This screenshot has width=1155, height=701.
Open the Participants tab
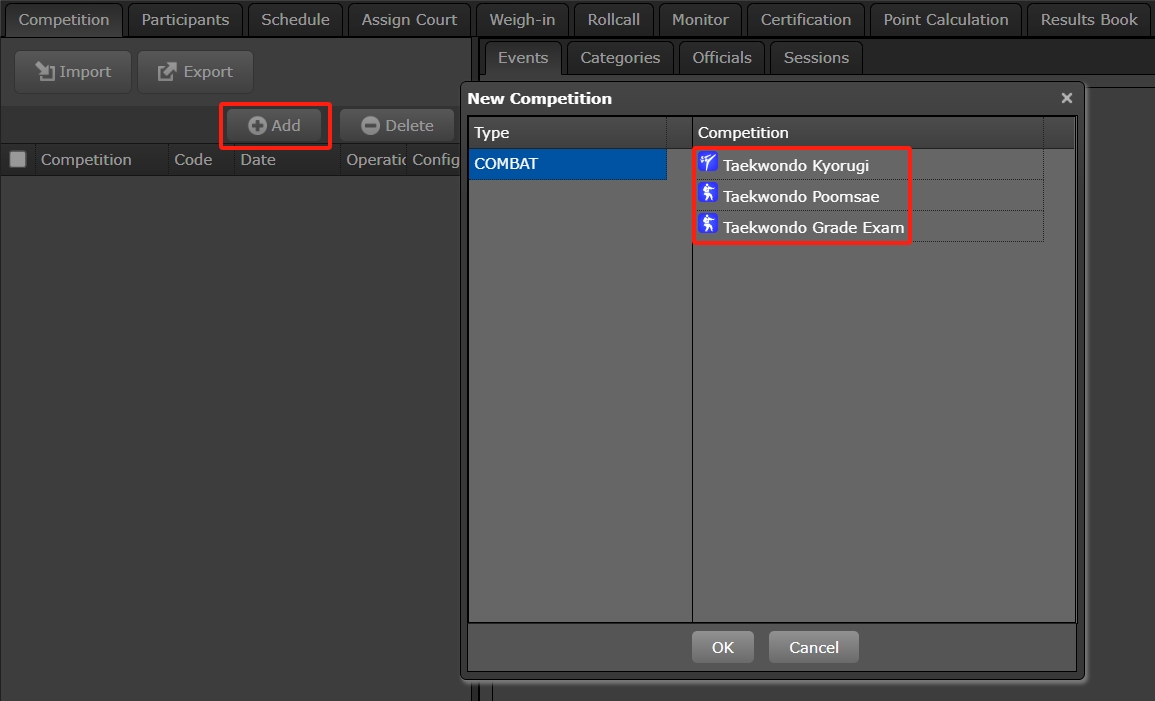(x=185, y=20)
